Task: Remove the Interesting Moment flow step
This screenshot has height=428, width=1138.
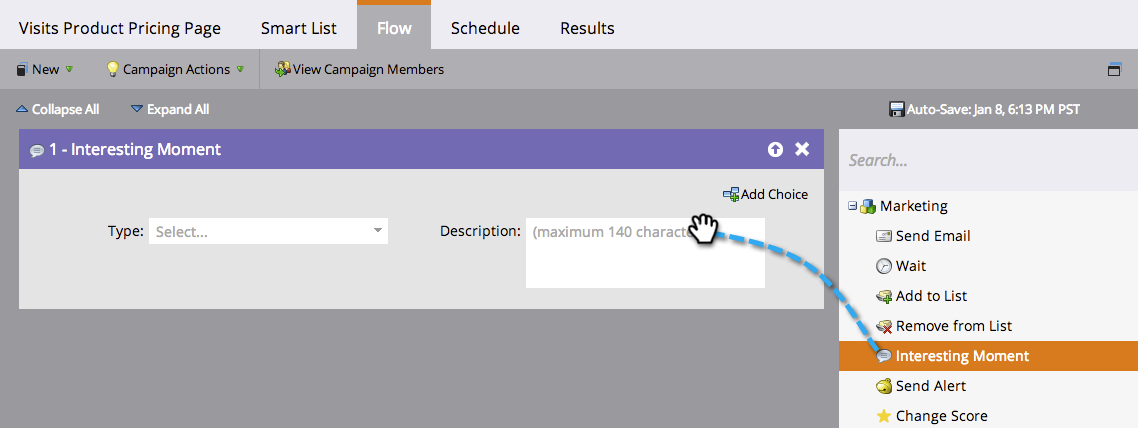Action: click(802, 149)
